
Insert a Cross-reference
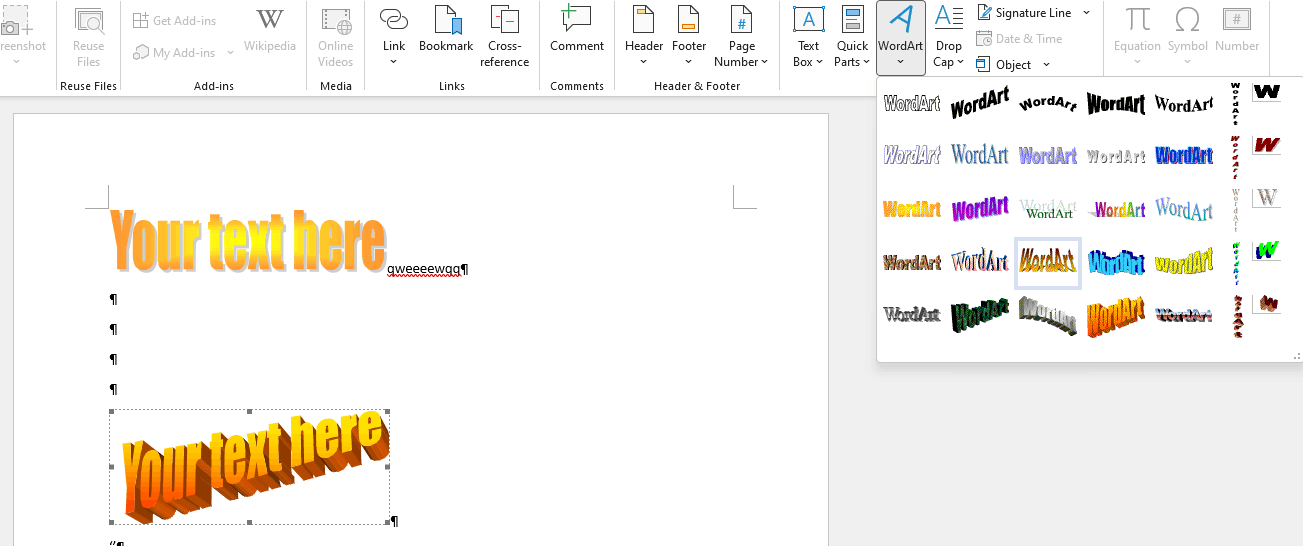pyautogui.click(x=505, y=37)
